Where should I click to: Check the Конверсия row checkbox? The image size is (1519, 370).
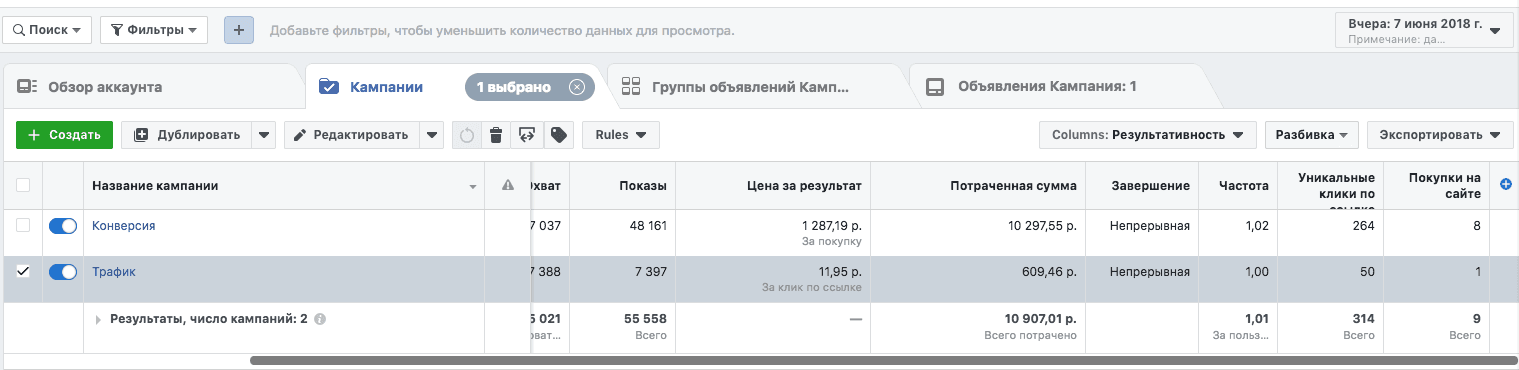point(23,226)
